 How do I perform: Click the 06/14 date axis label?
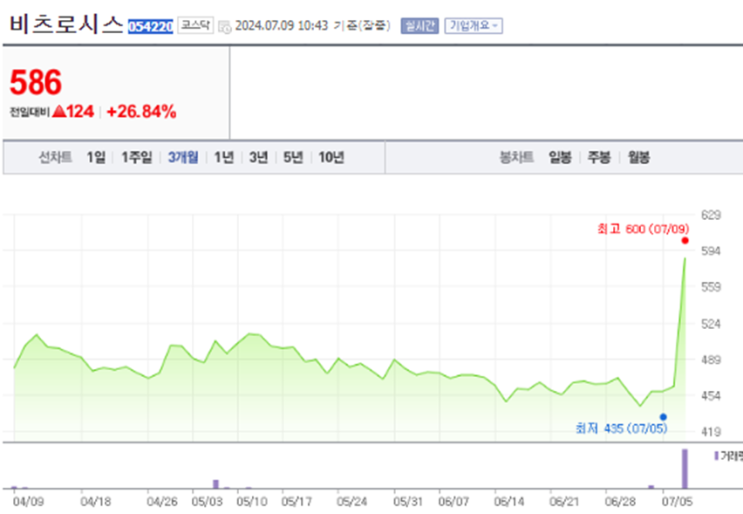click(509, 502)
